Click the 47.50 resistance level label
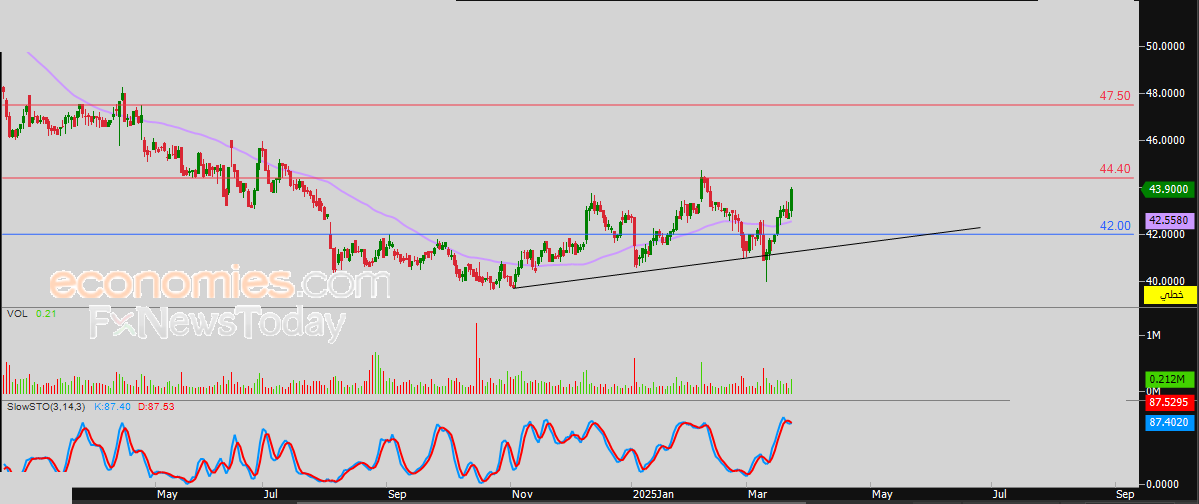Viewport: 1199px width, 504px height. tap(1115, 96)
